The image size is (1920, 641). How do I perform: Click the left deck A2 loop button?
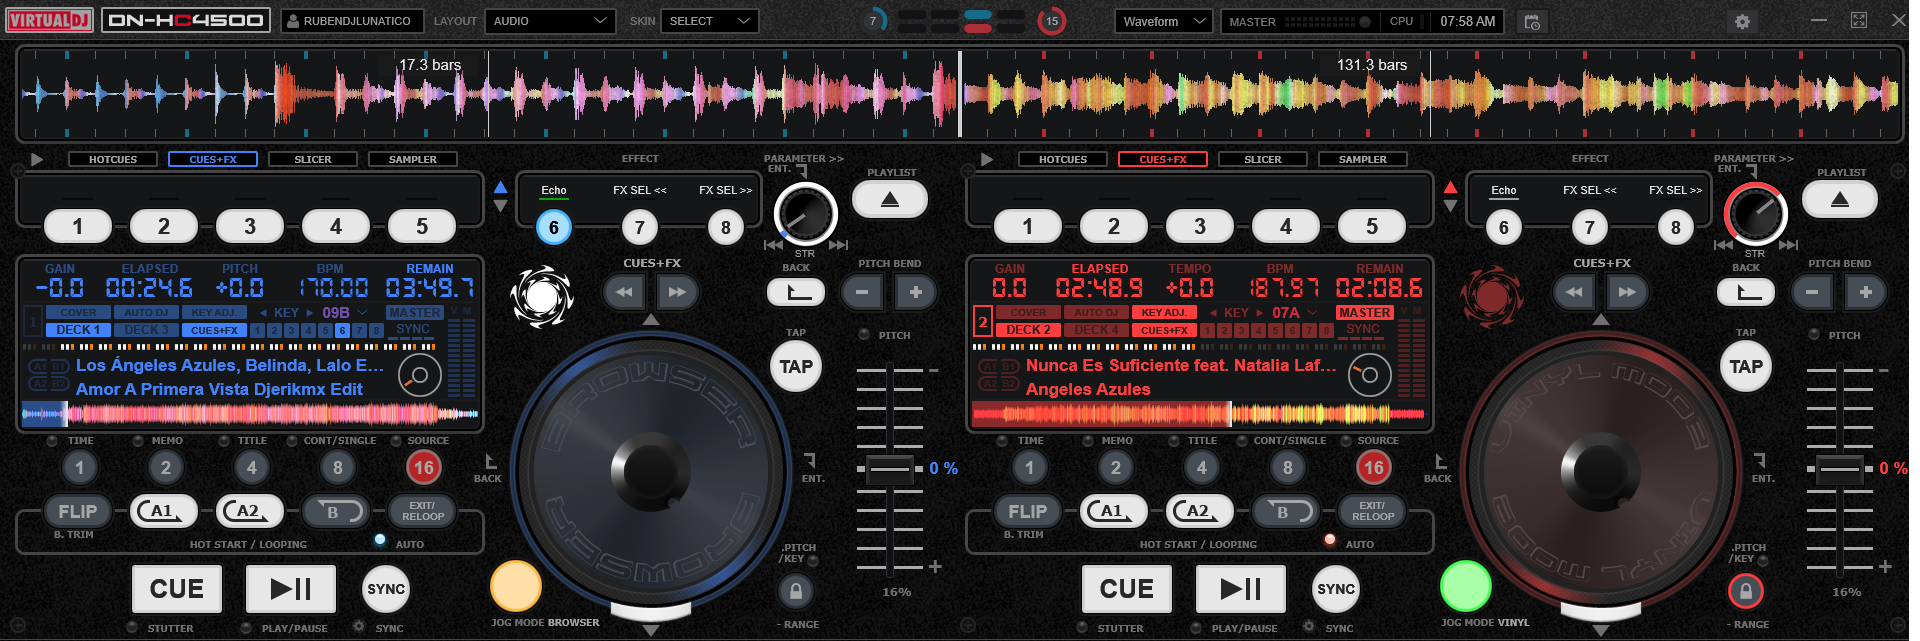pos(250,511)
